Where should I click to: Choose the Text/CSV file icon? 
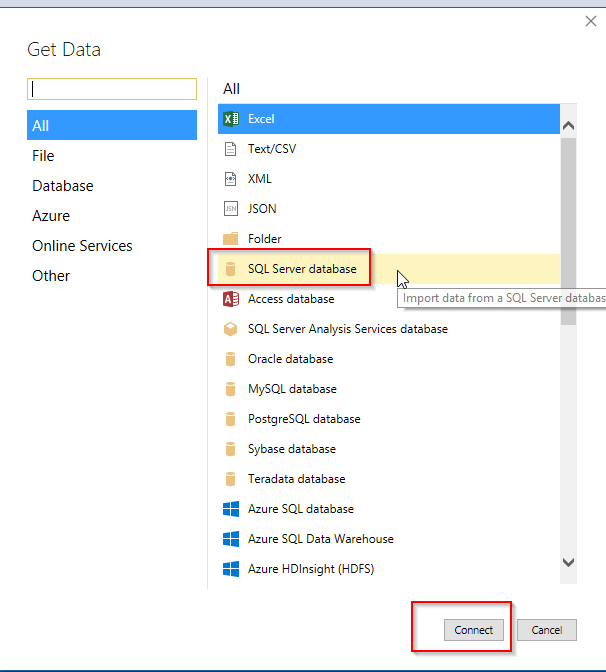click(x=231, y=149)
